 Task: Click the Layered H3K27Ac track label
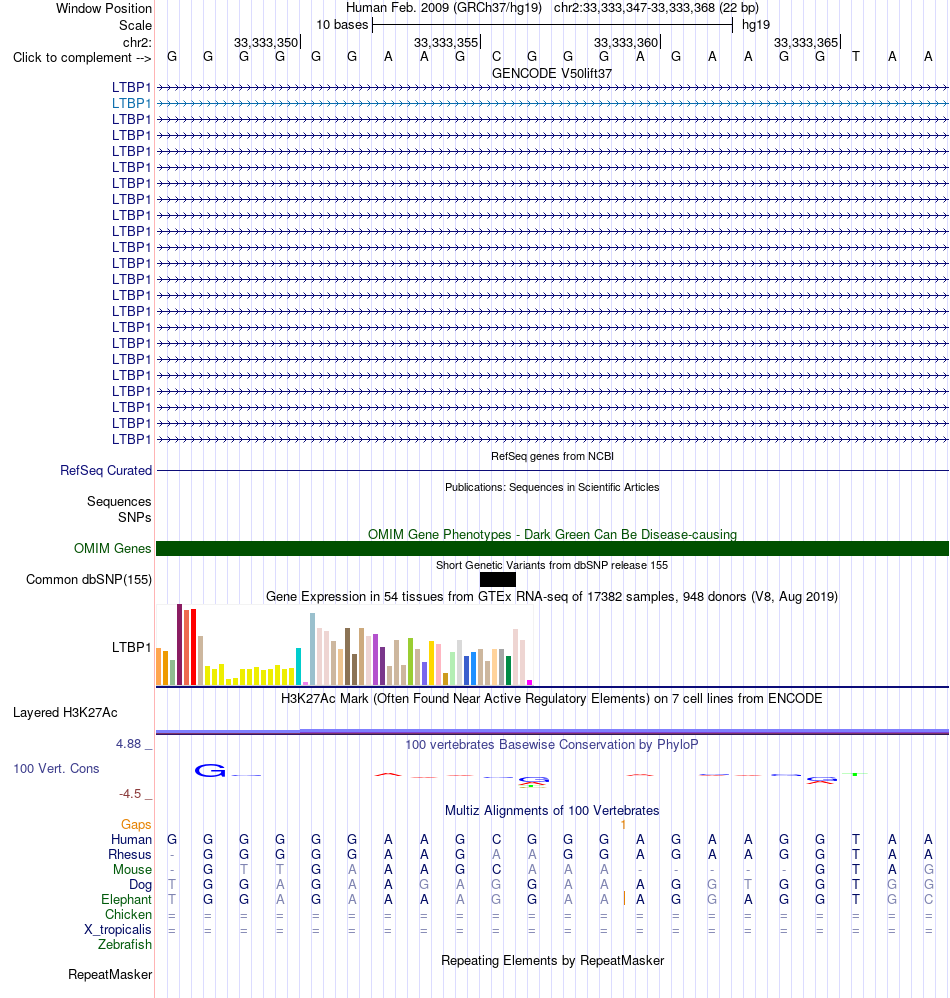click(x=65, y=712)
